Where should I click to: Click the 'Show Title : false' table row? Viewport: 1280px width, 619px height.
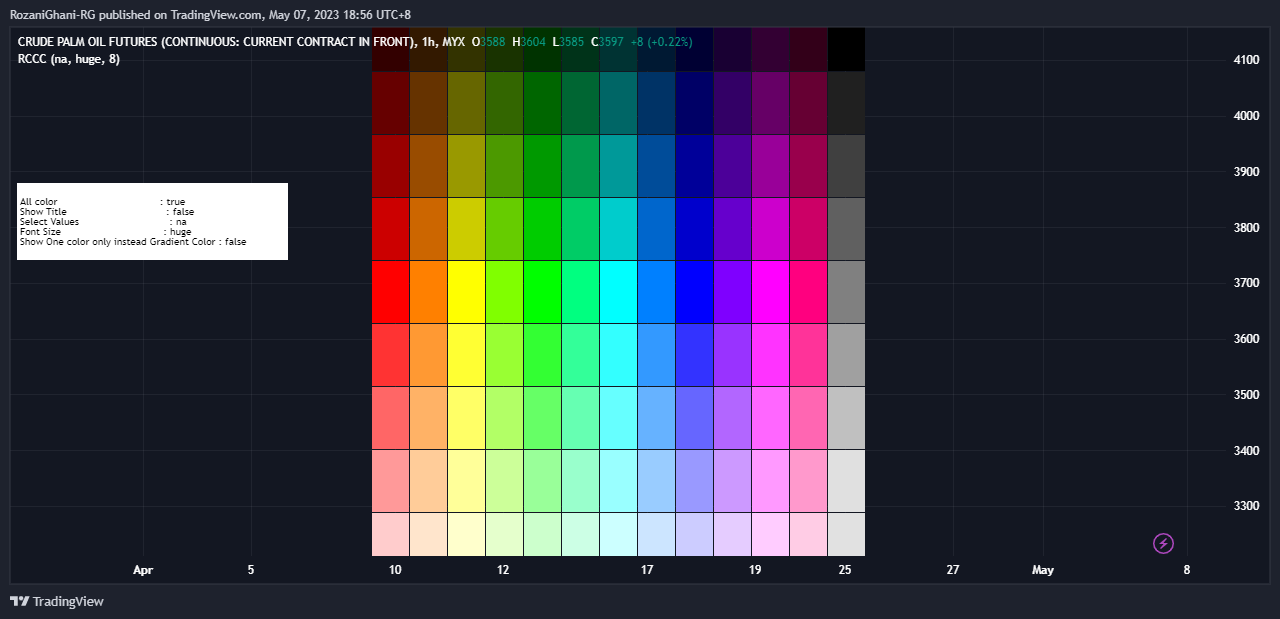pyautogui.click(x=107, y=212)
